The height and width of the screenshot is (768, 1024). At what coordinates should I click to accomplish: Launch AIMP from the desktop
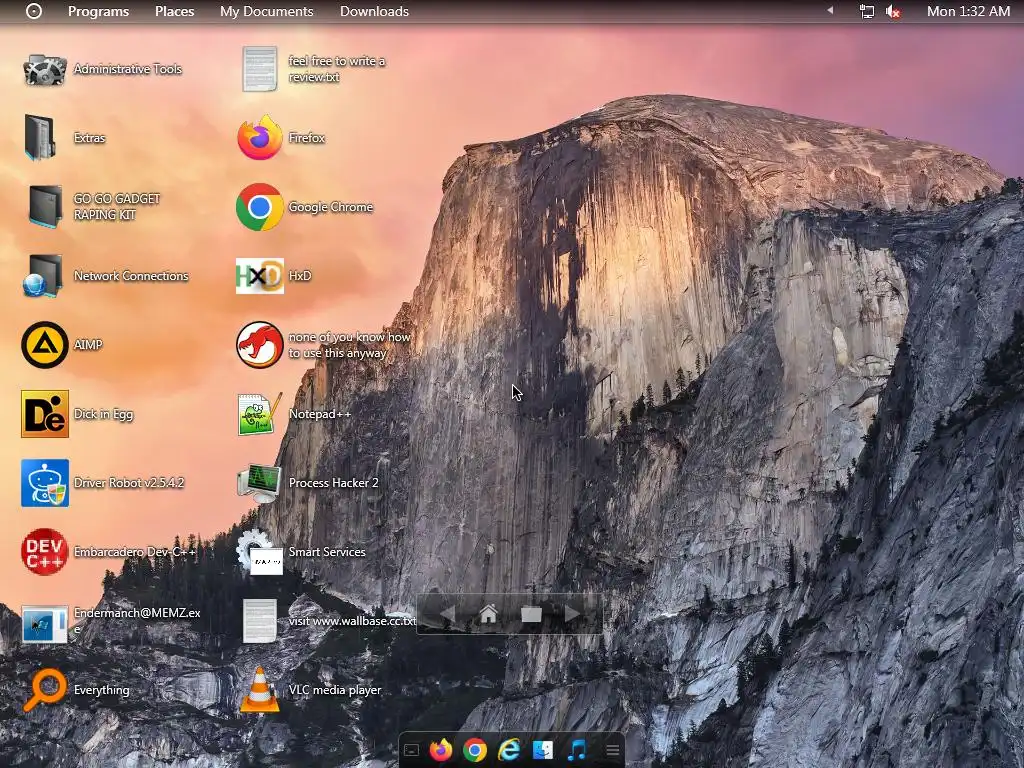click(44, 345)
